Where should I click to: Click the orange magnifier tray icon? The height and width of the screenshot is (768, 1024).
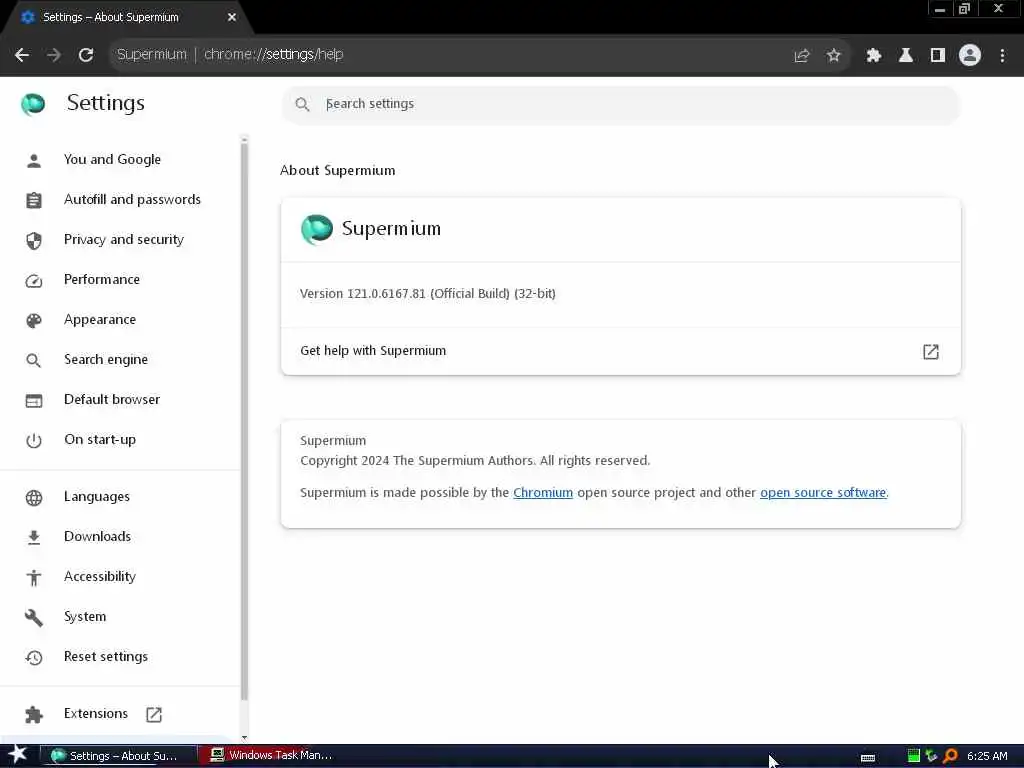(950, 756)
